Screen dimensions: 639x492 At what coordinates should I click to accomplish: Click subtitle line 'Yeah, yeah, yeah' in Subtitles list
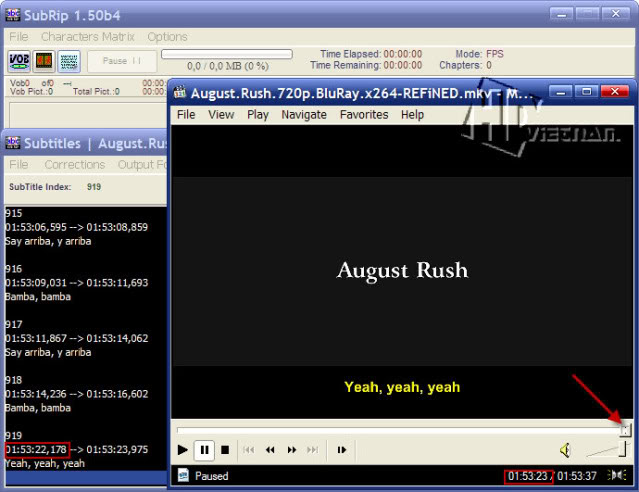pyautogui.click(x=45, y=463)
